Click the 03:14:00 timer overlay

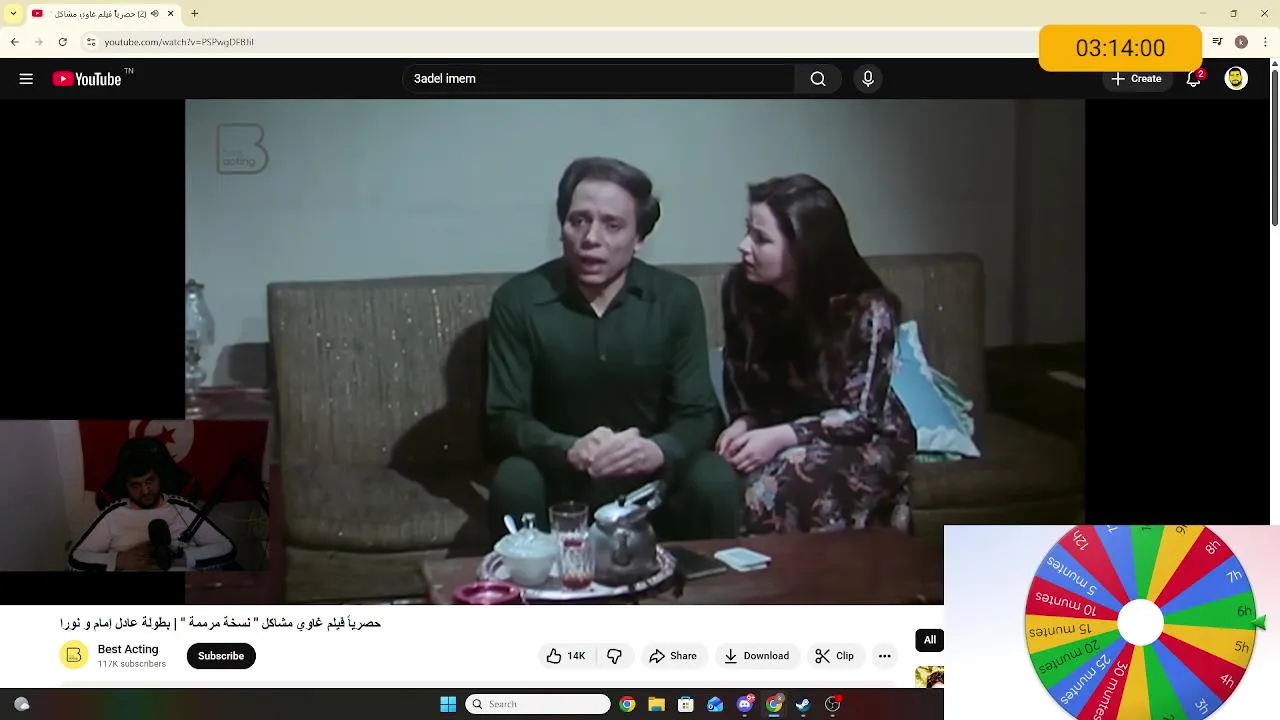(x=1120, y=48)
